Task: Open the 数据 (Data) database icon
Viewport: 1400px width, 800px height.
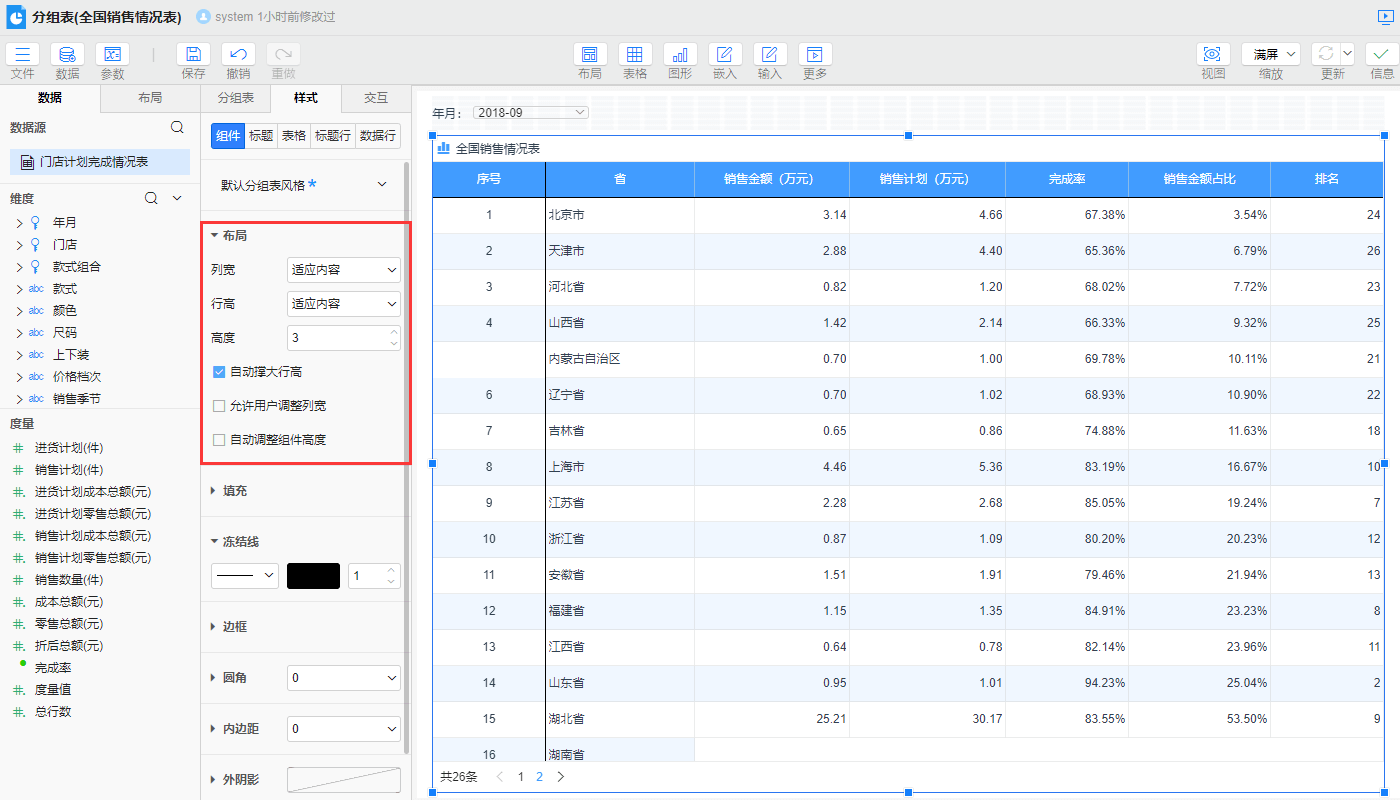Action: (67, 55)
